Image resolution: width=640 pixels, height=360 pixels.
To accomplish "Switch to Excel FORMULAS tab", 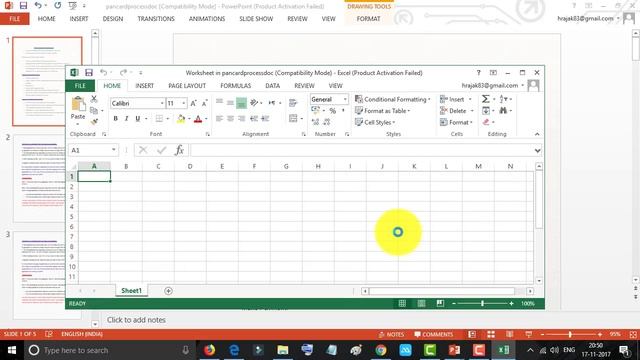I will pos(236,86).
